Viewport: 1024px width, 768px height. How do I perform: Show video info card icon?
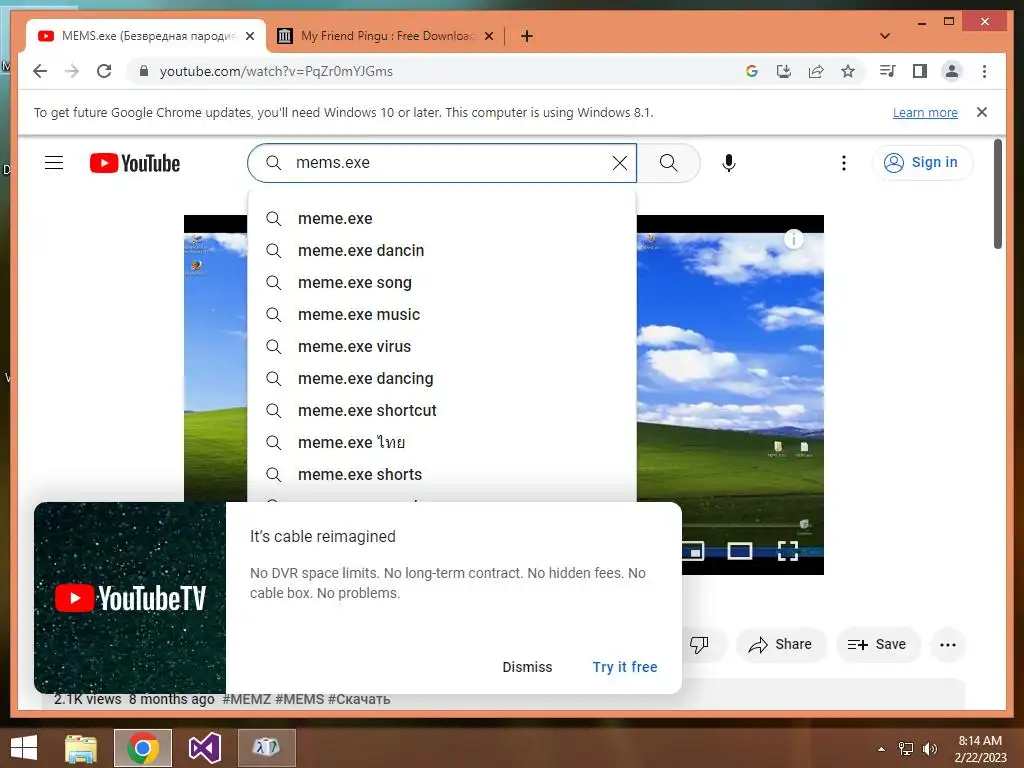click(793, 240)
